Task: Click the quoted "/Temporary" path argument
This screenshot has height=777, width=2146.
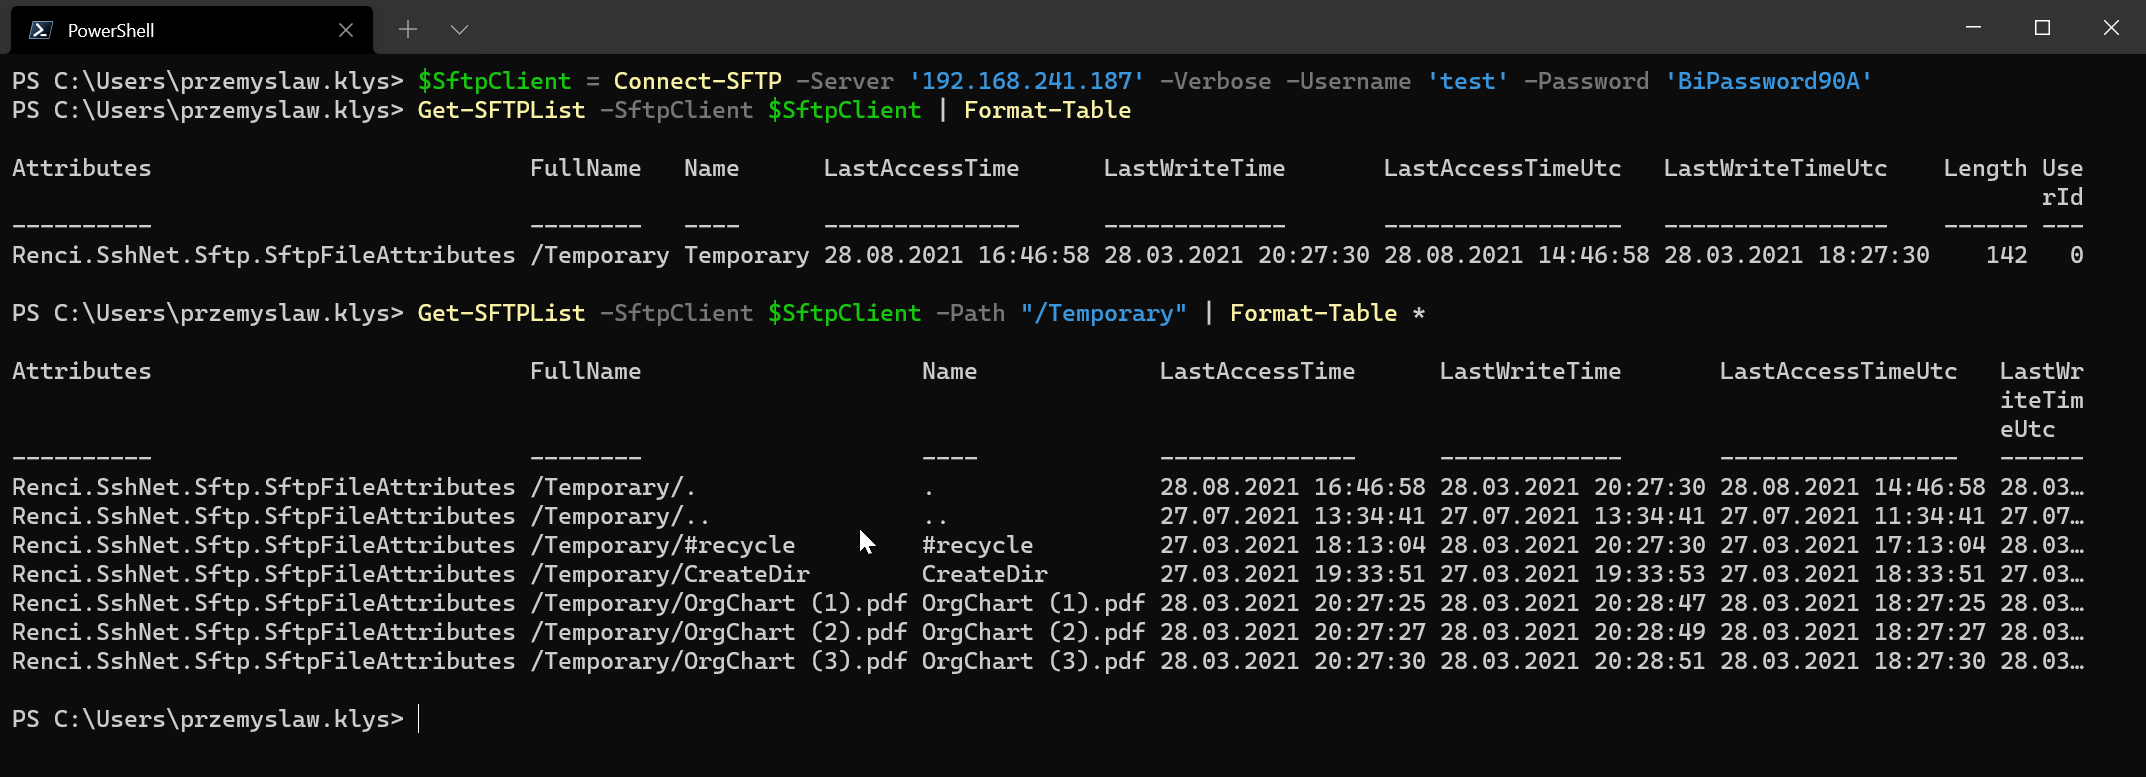Action: (x=1103, y=313)
